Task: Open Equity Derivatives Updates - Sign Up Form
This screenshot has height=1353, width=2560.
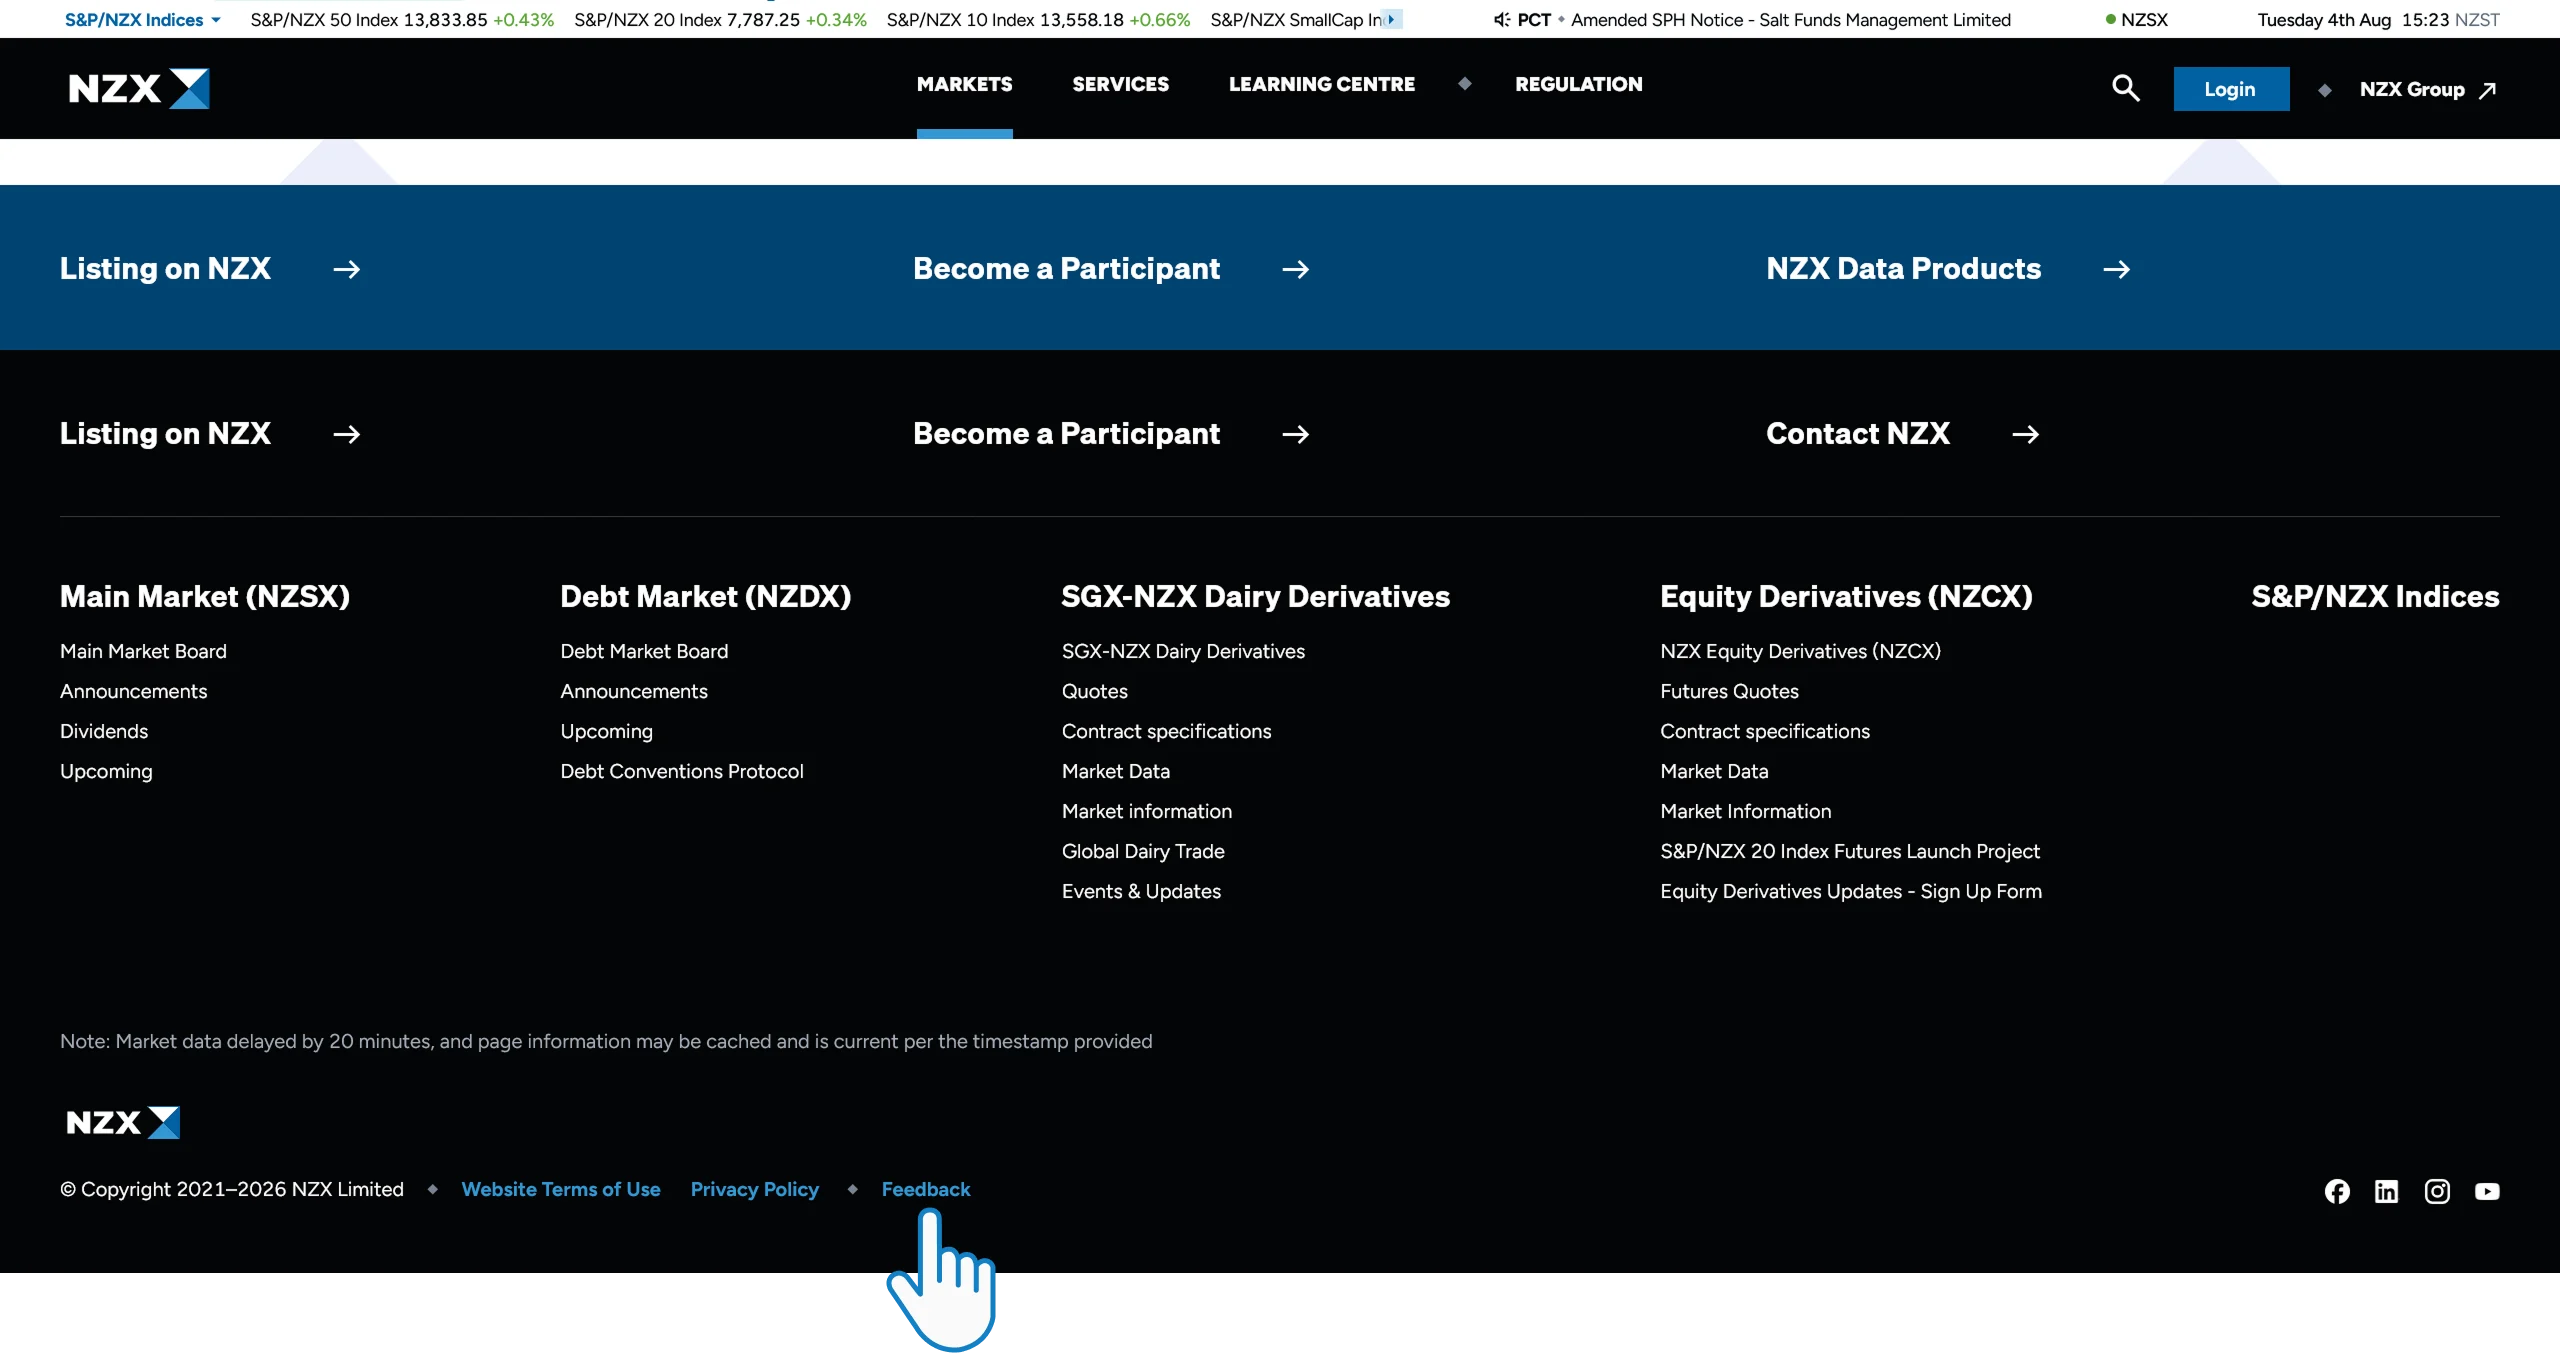Action: tap(1851, 891)
